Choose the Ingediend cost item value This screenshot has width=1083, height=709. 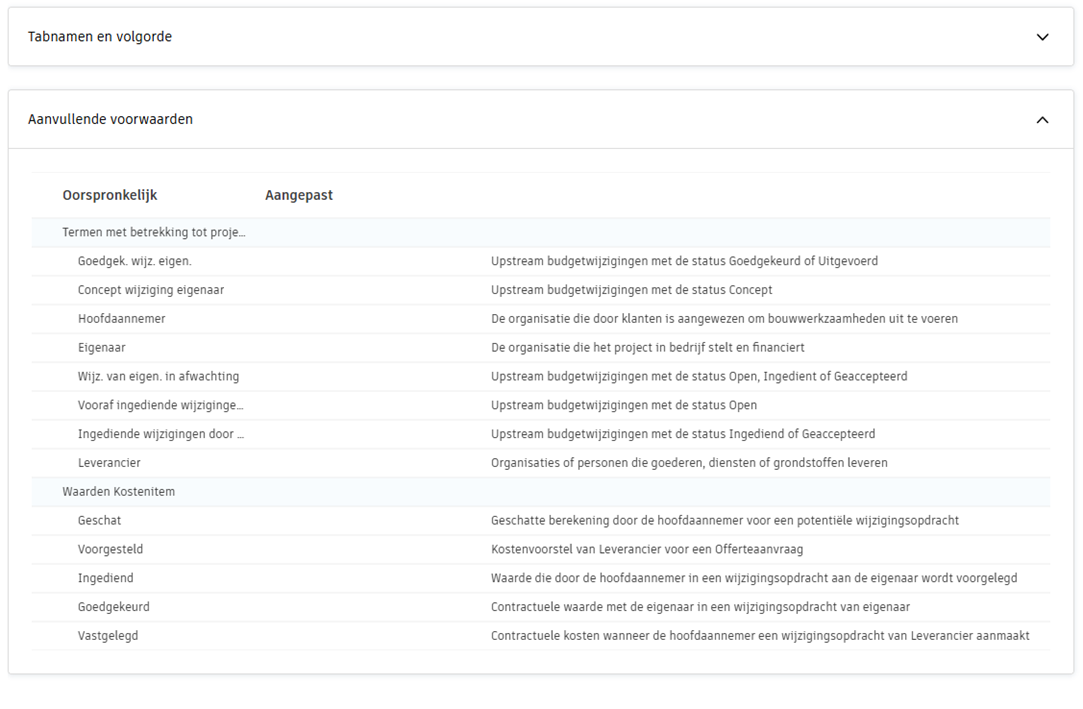(106, 578)
